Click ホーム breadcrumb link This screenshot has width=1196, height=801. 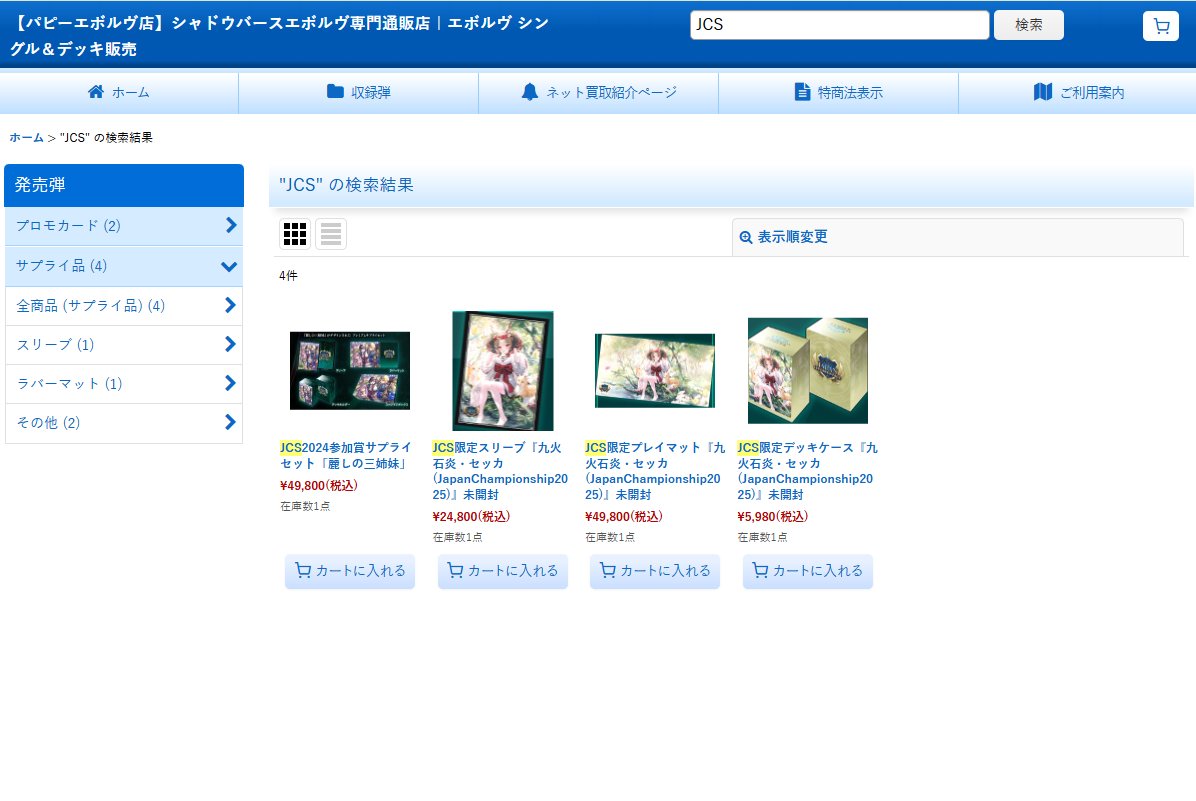(x=27, y=137)
